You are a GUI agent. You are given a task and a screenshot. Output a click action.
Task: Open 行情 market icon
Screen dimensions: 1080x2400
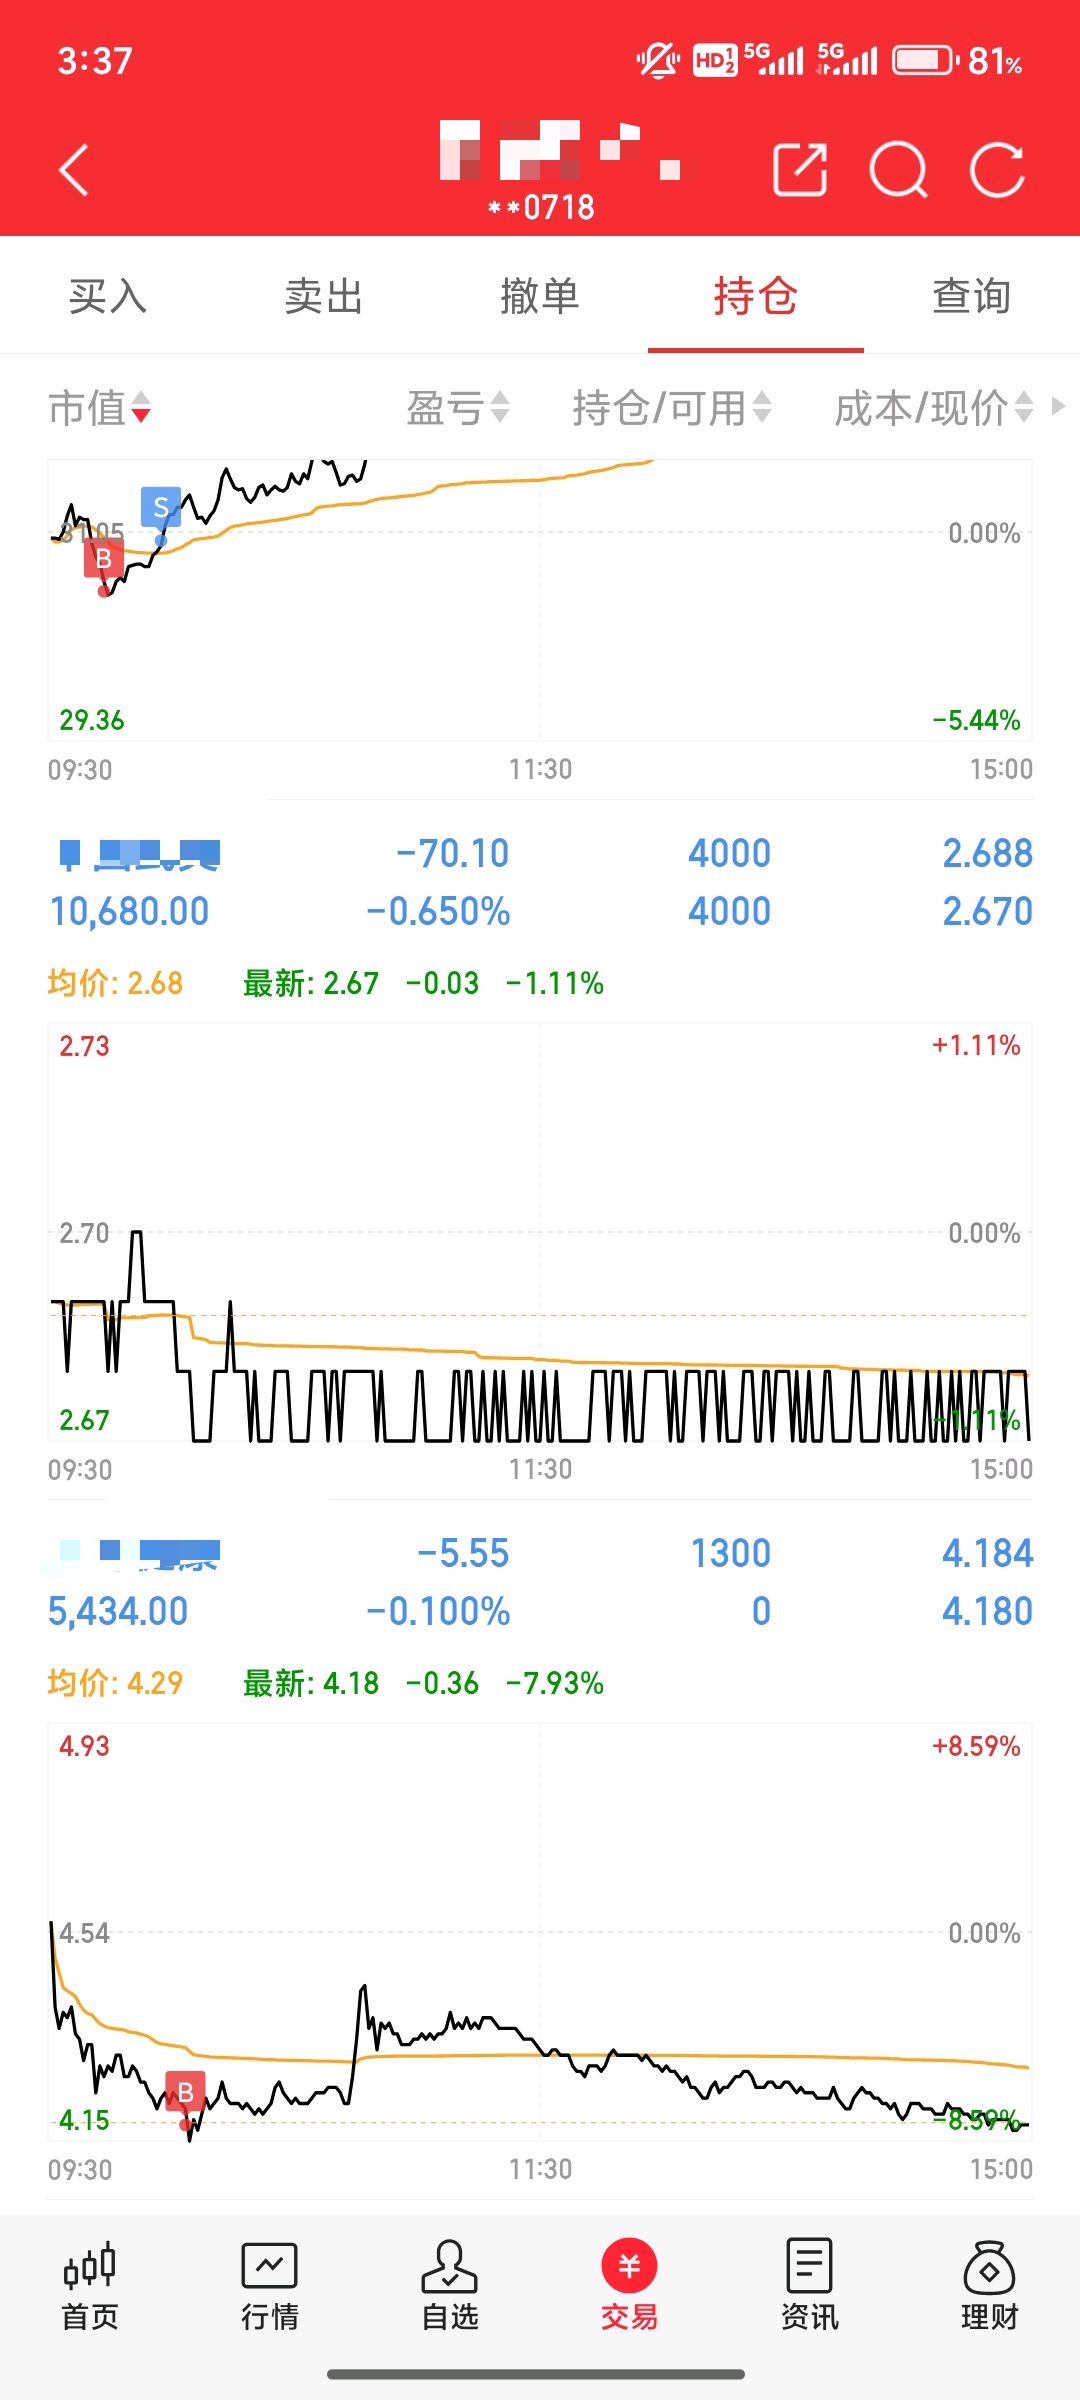pyautogui.click(x=270, y=2288)
